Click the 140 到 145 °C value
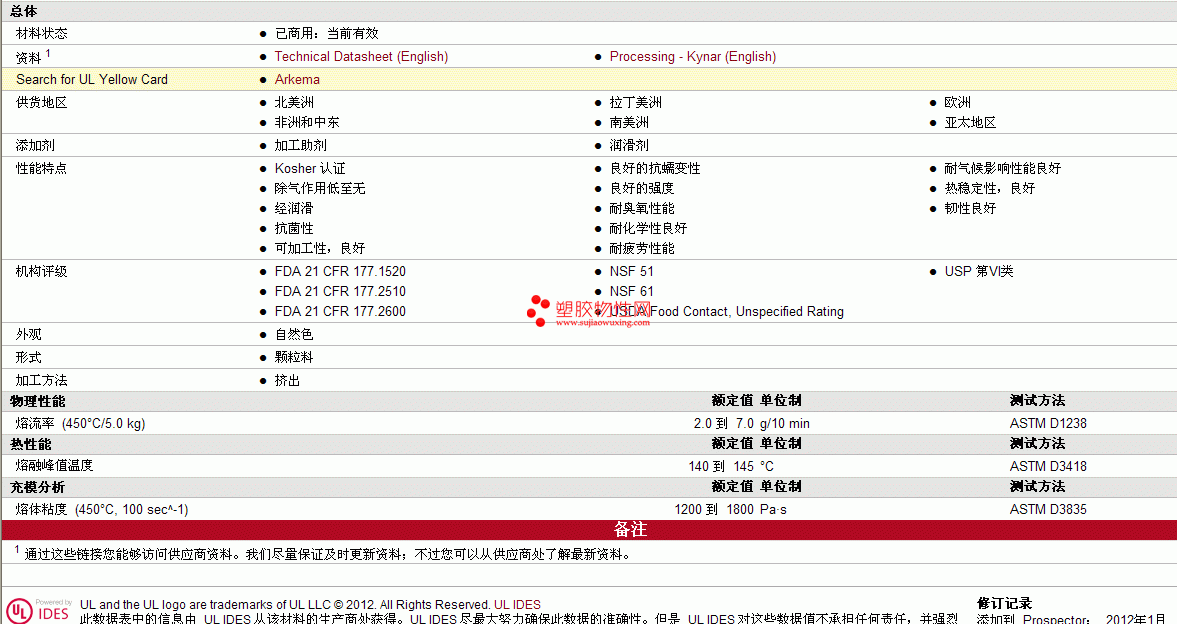Viewport: 1177px width, 624px height. pos(731,466)
